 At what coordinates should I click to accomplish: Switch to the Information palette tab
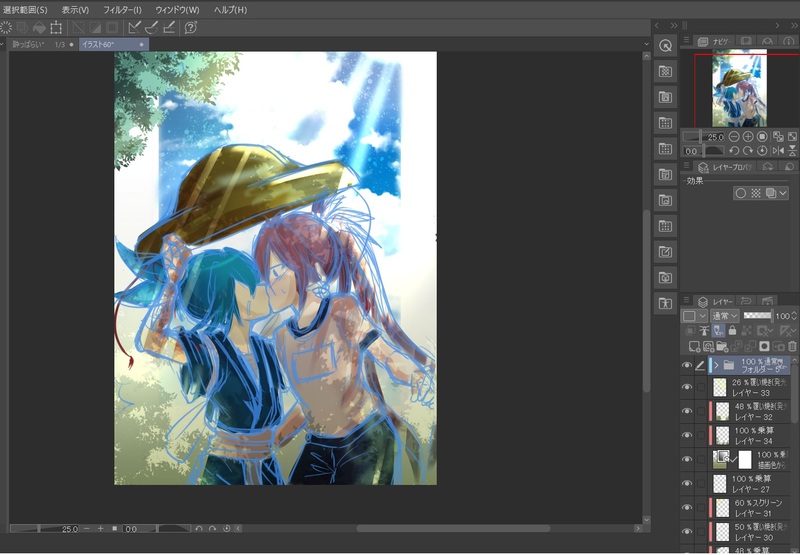click(x=789, y=41)
